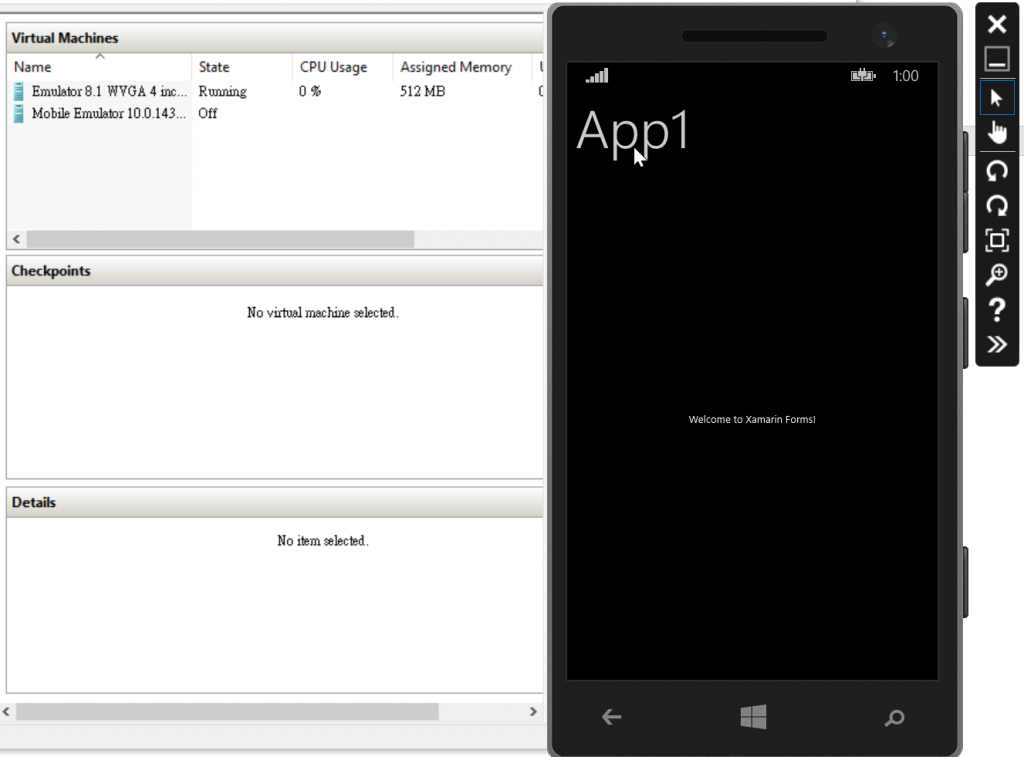This screenshot has height=757, width=1024.
Task: Click the 512 MB memory cell
Action: (423, 91)
